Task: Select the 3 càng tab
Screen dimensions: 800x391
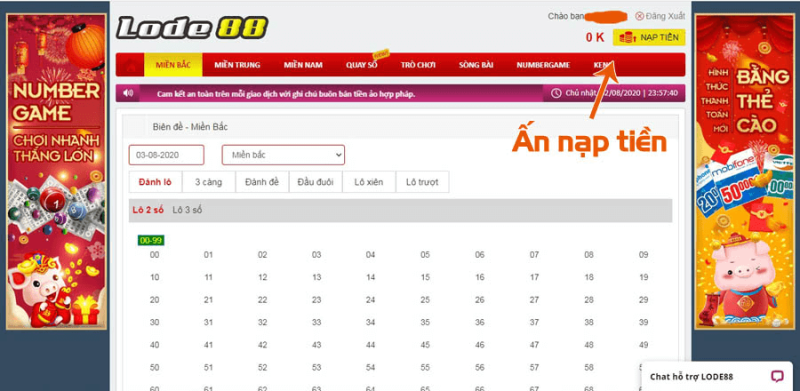Action: coord(209,182)
